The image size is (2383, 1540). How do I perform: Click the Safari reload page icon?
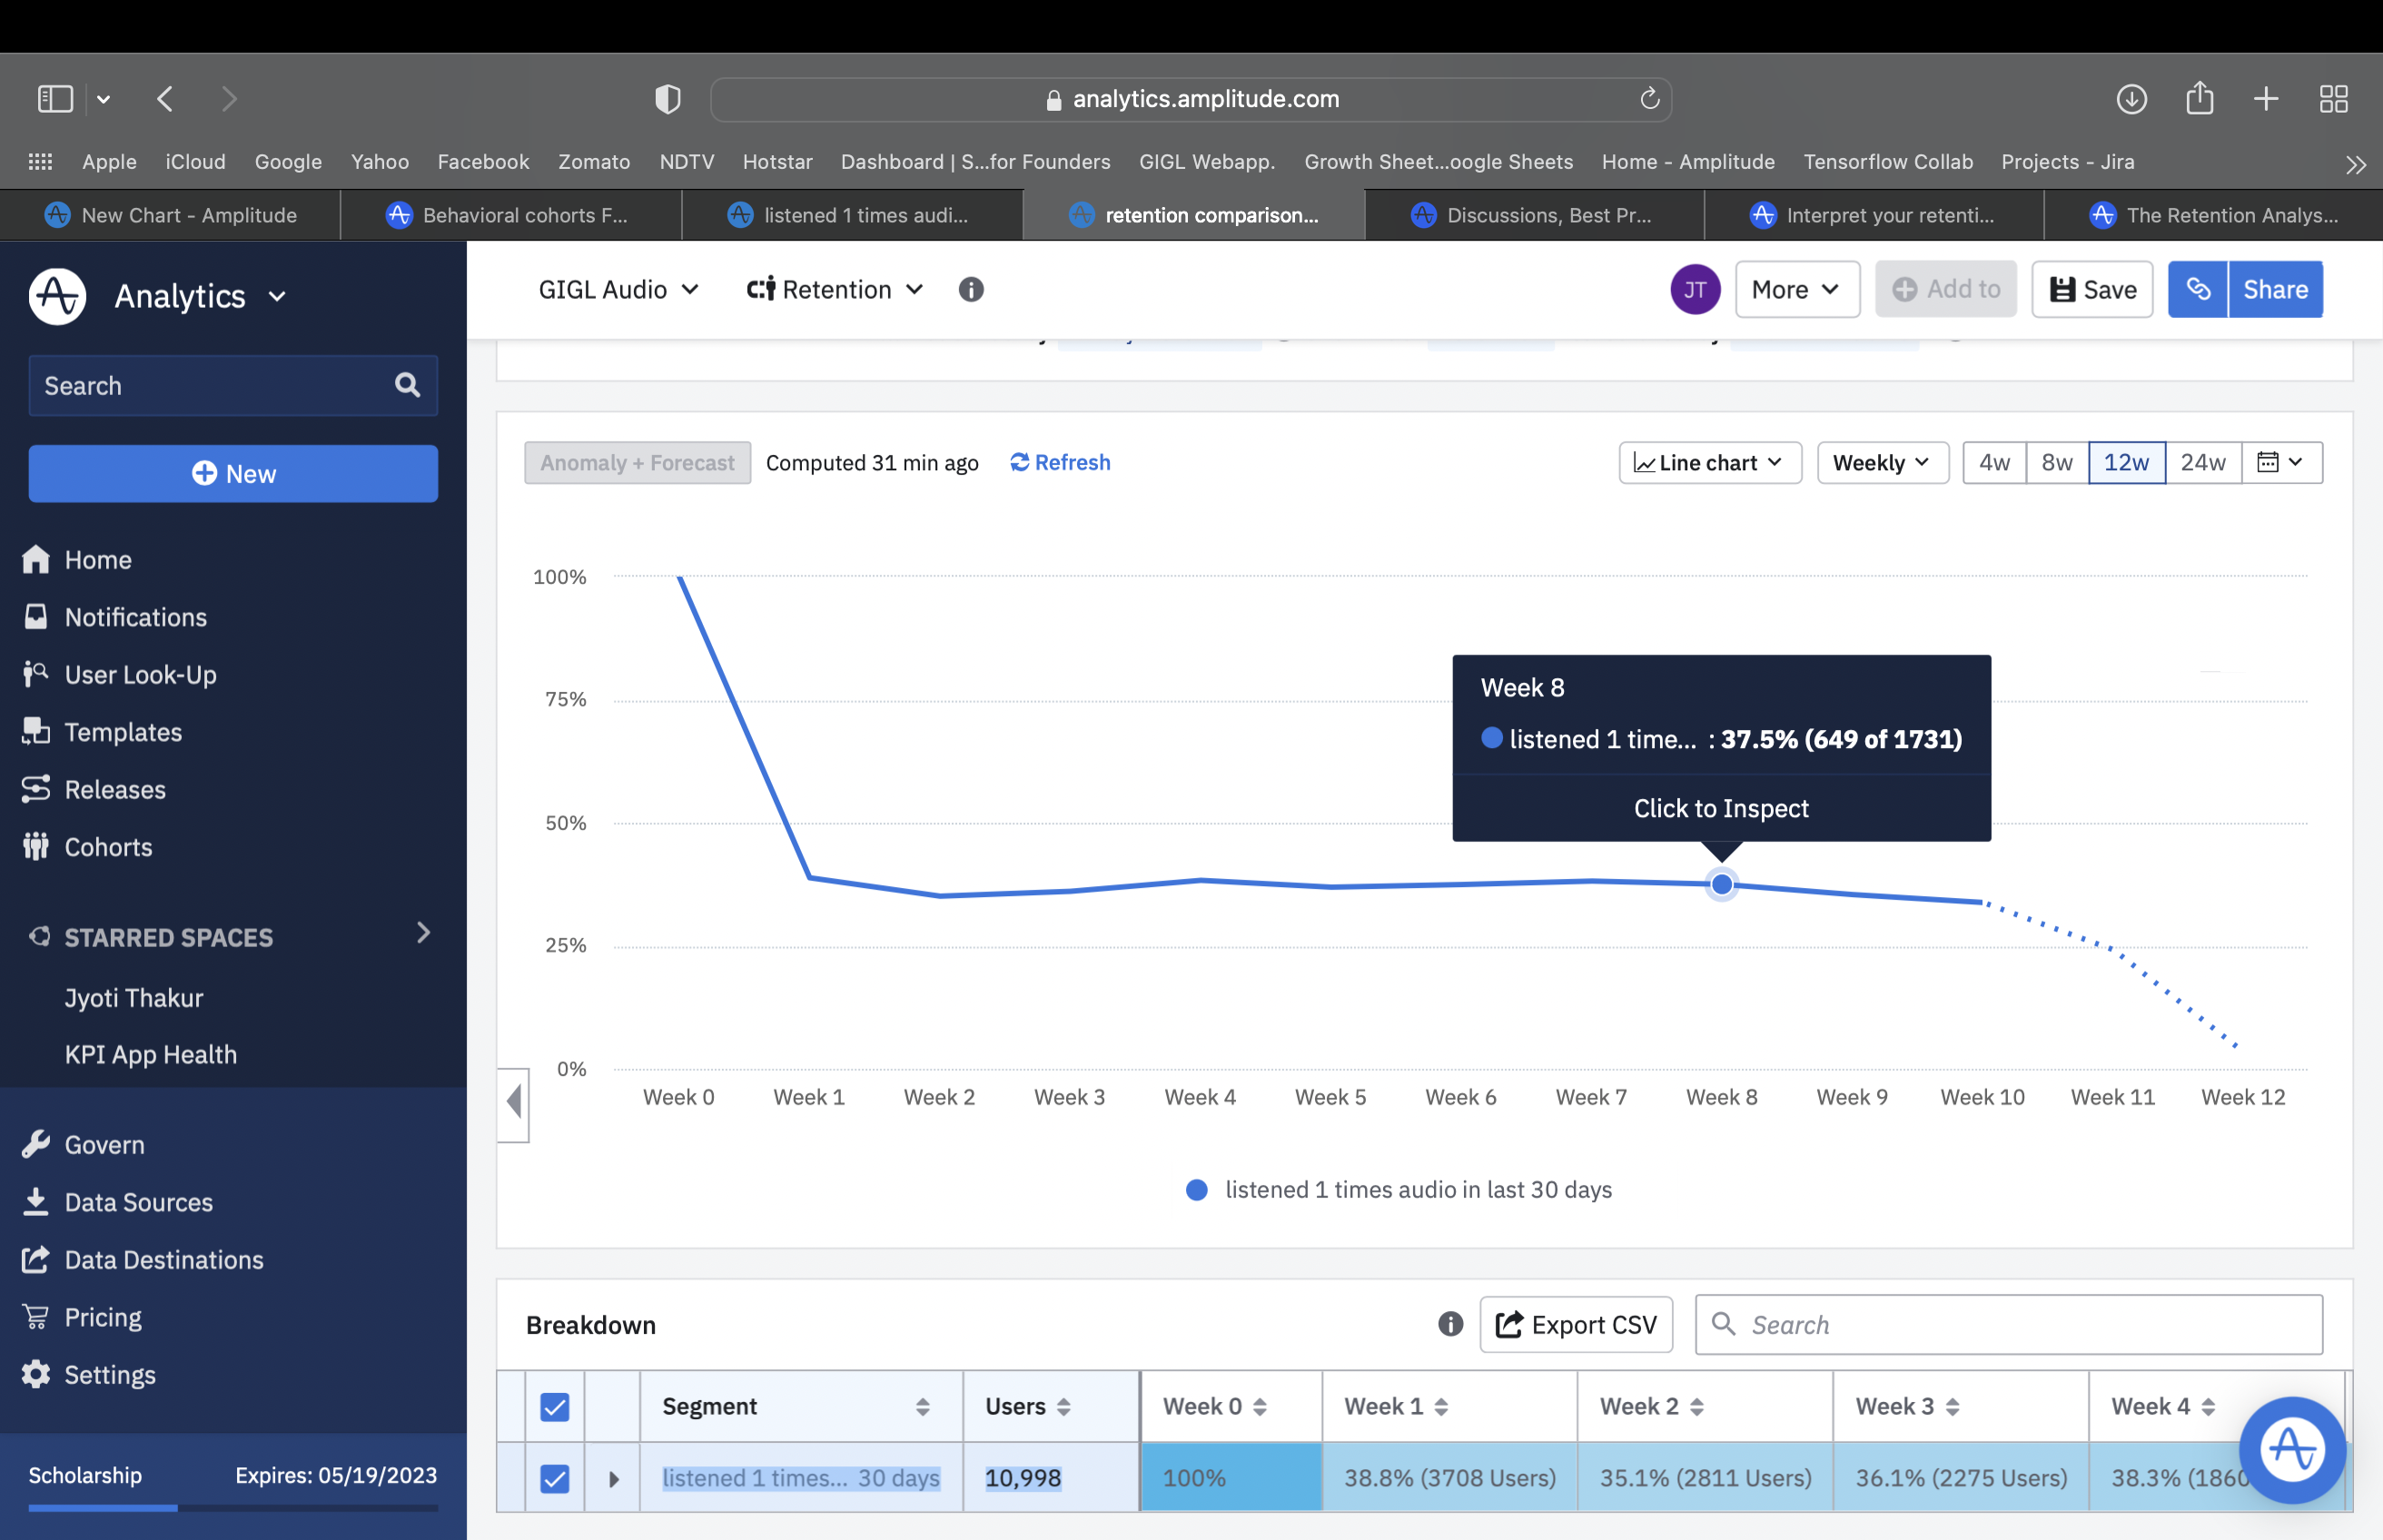pos(1649,99)
